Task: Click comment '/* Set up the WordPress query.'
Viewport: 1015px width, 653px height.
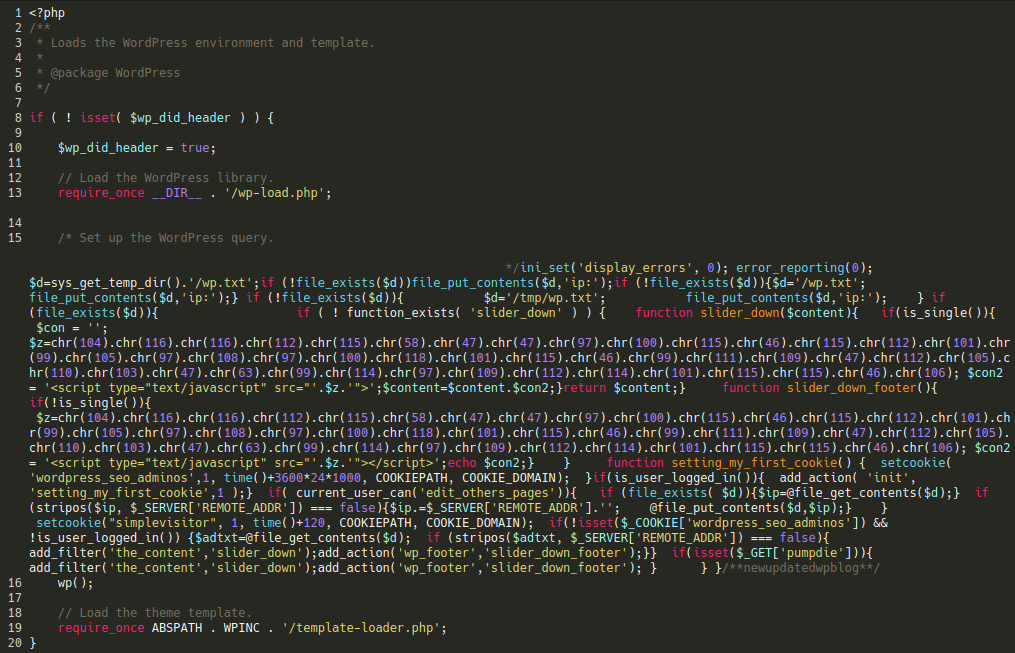Action: pos(166,238)
